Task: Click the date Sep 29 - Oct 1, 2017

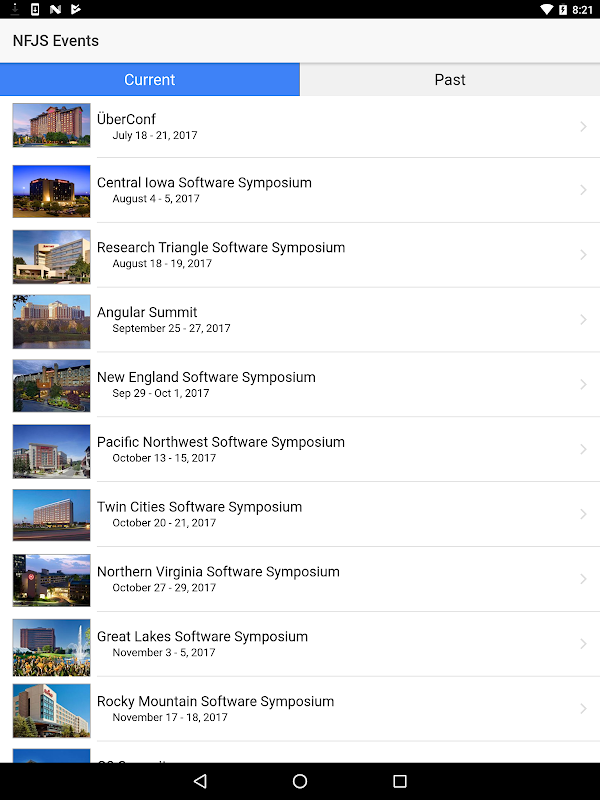Action: (161, 393)
